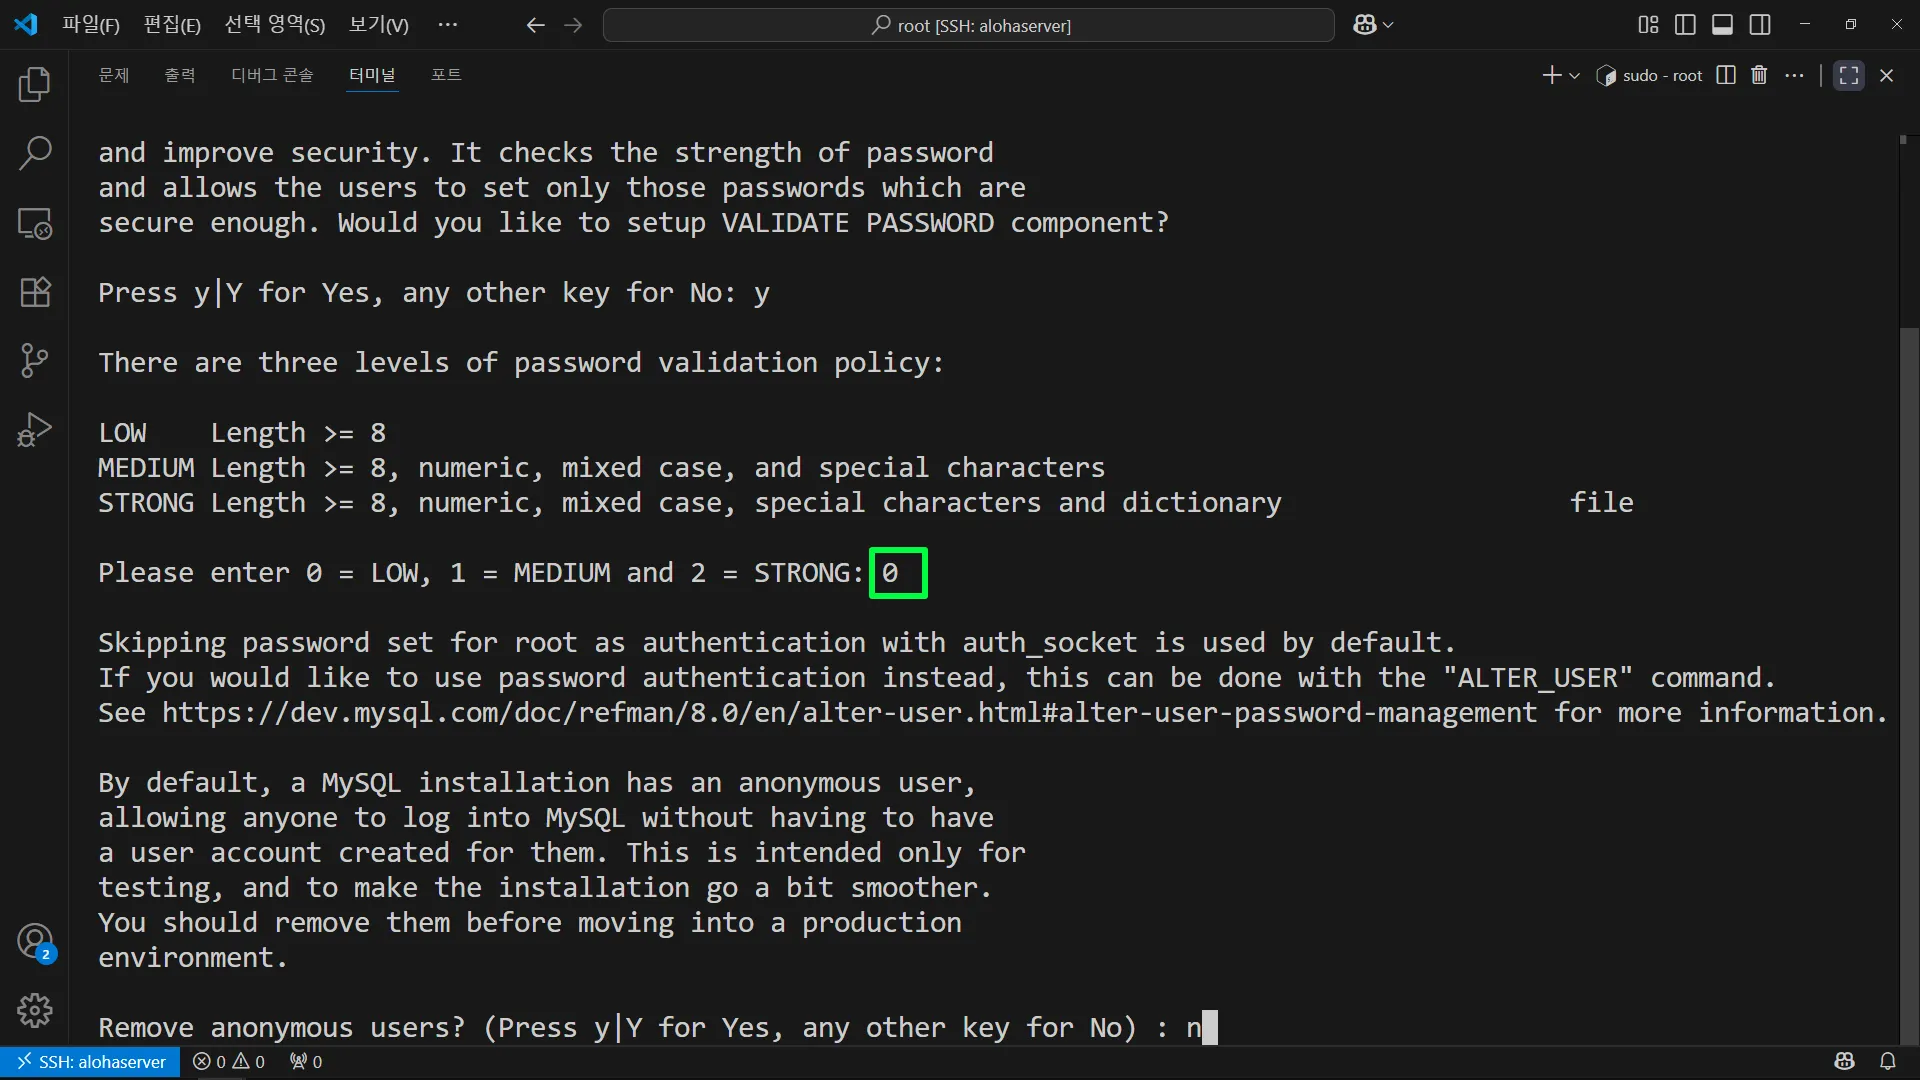The height and width of the screenshot is (1080, 1920).
Task: Open the dev.mysql.com alter-user documentation link
Action: (848, 713)
